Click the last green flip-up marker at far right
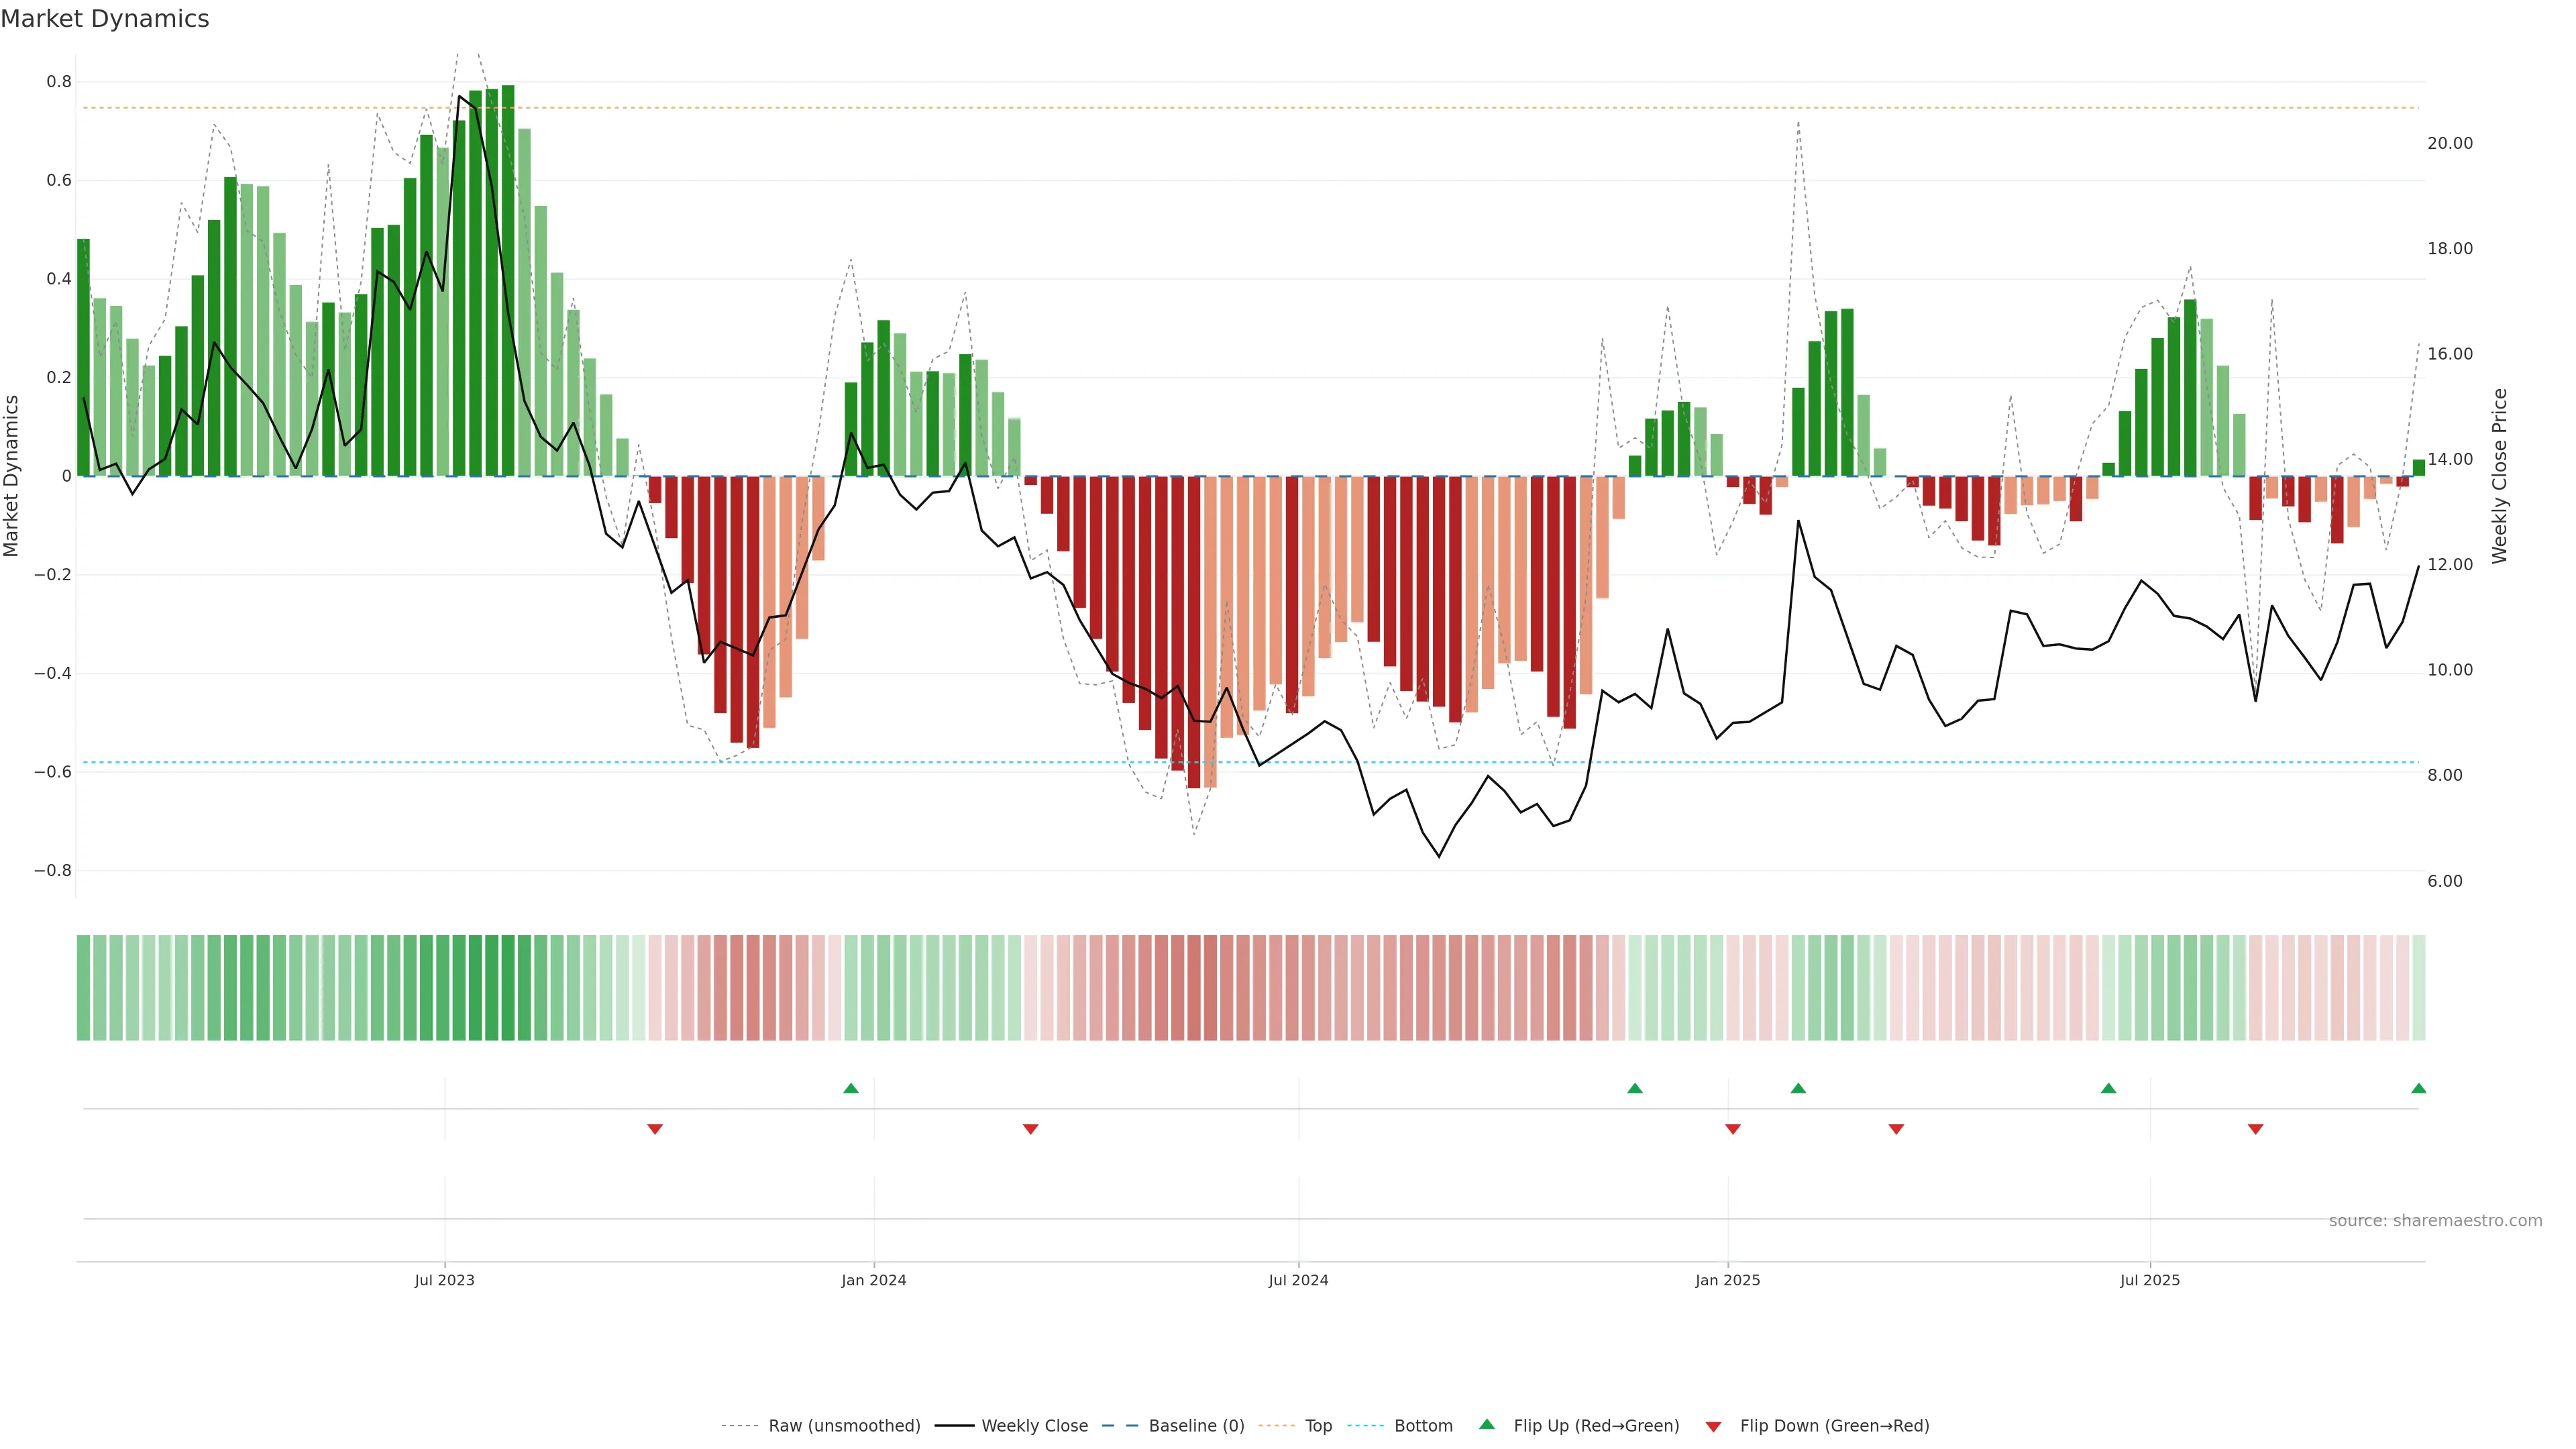The height and width of the screenshot is (1449, 2576). tap(2418, 1088)
